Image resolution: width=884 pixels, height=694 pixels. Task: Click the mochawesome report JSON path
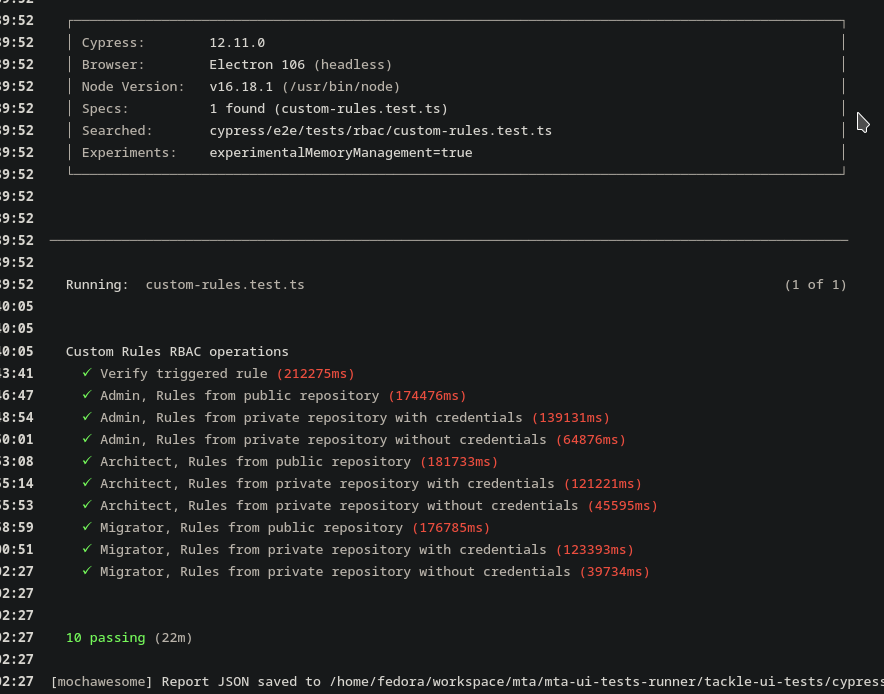point(600,682)
